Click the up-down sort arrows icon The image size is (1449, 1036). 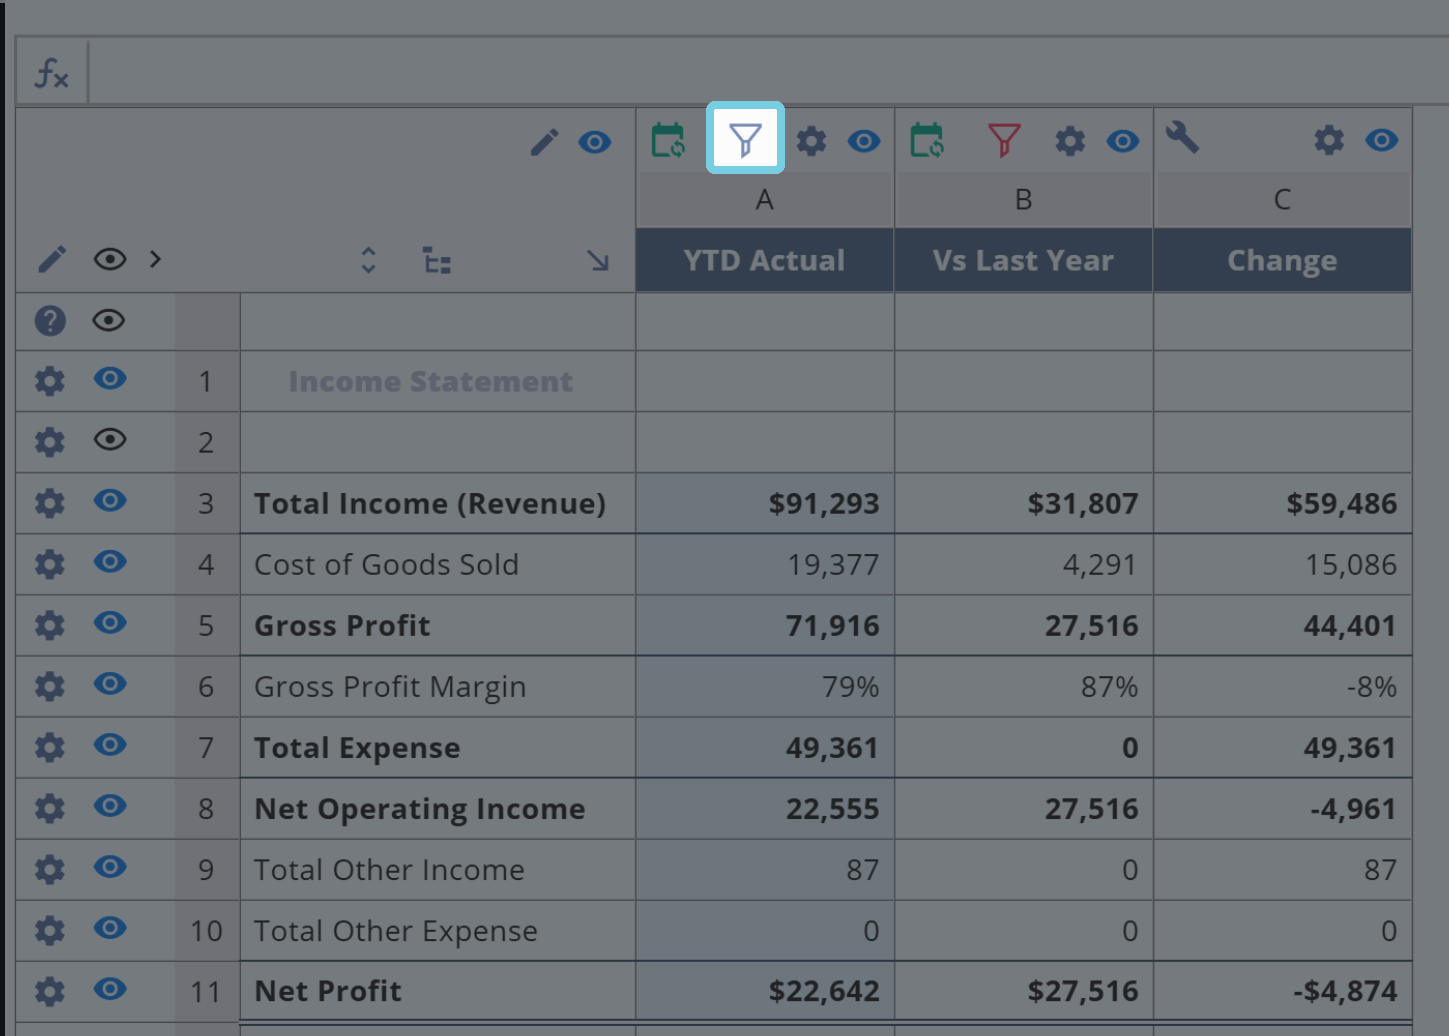pyautogui.click(x=368, y=261)
